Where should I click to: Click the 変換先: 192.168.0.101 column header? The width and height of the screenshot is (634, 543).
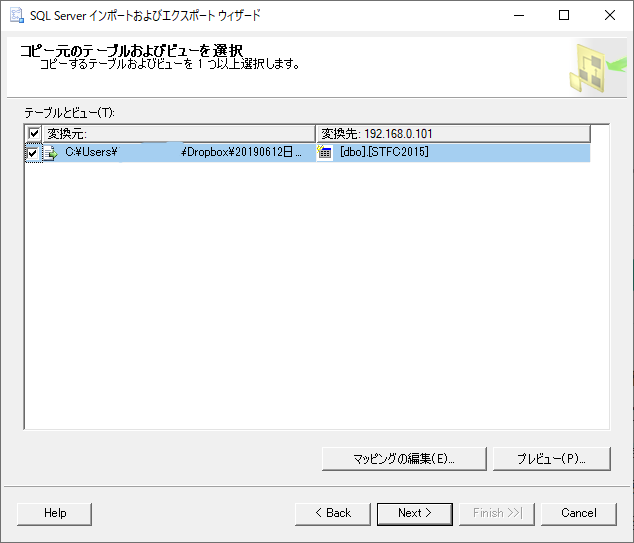coord(452,134)
